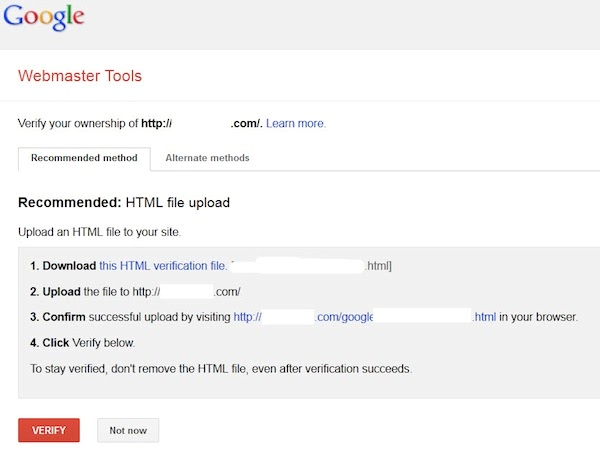This screenshot has width=600, height=449.
Task: Click the 'Recommended: HTML file upload' heading
Action: tap(124, 202)
